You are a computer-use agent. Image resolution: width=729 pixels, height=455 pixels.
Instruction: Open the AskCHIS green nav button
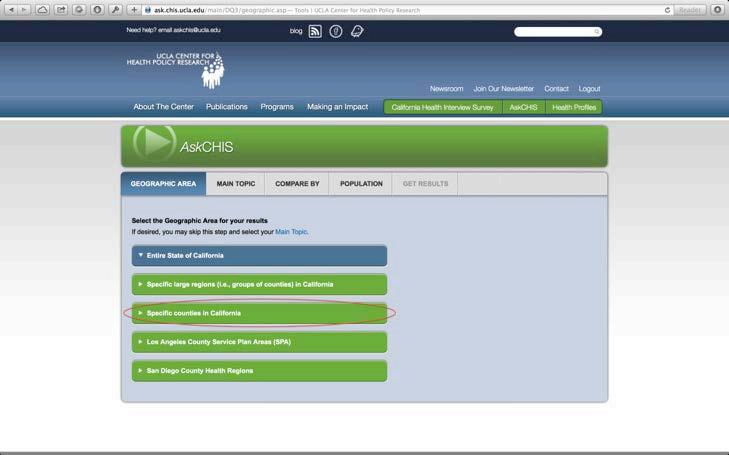coord(523,107)
